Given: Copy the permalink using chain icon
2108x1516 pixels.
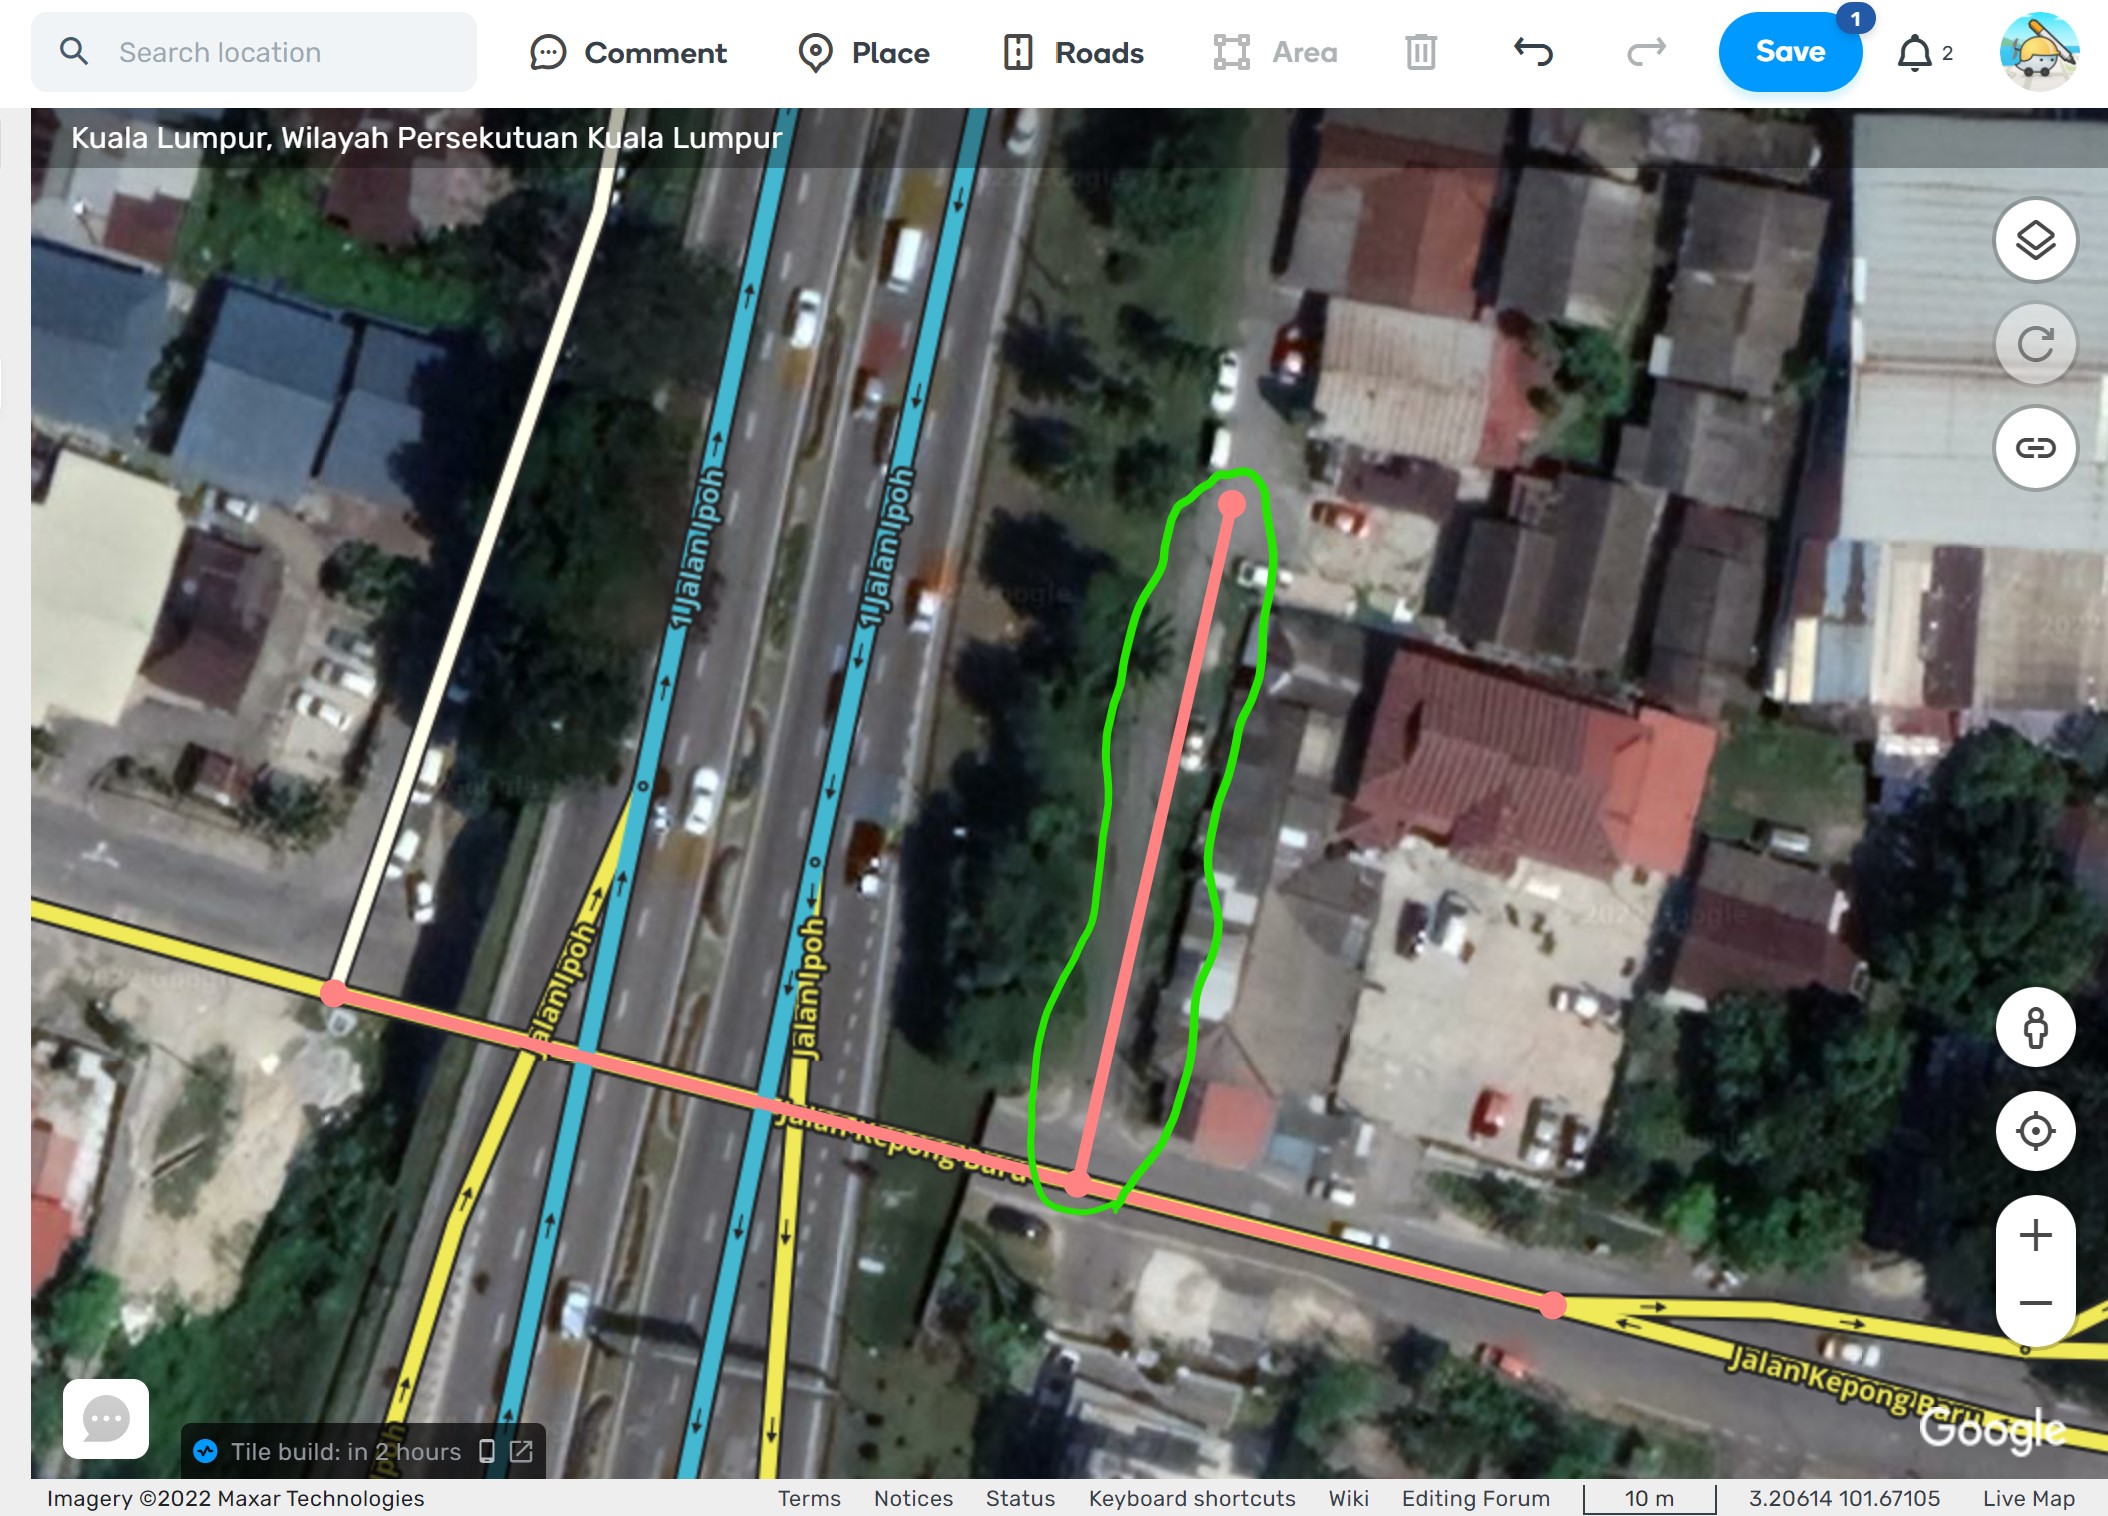Looking at the screenshot, I should [2035, 447].
